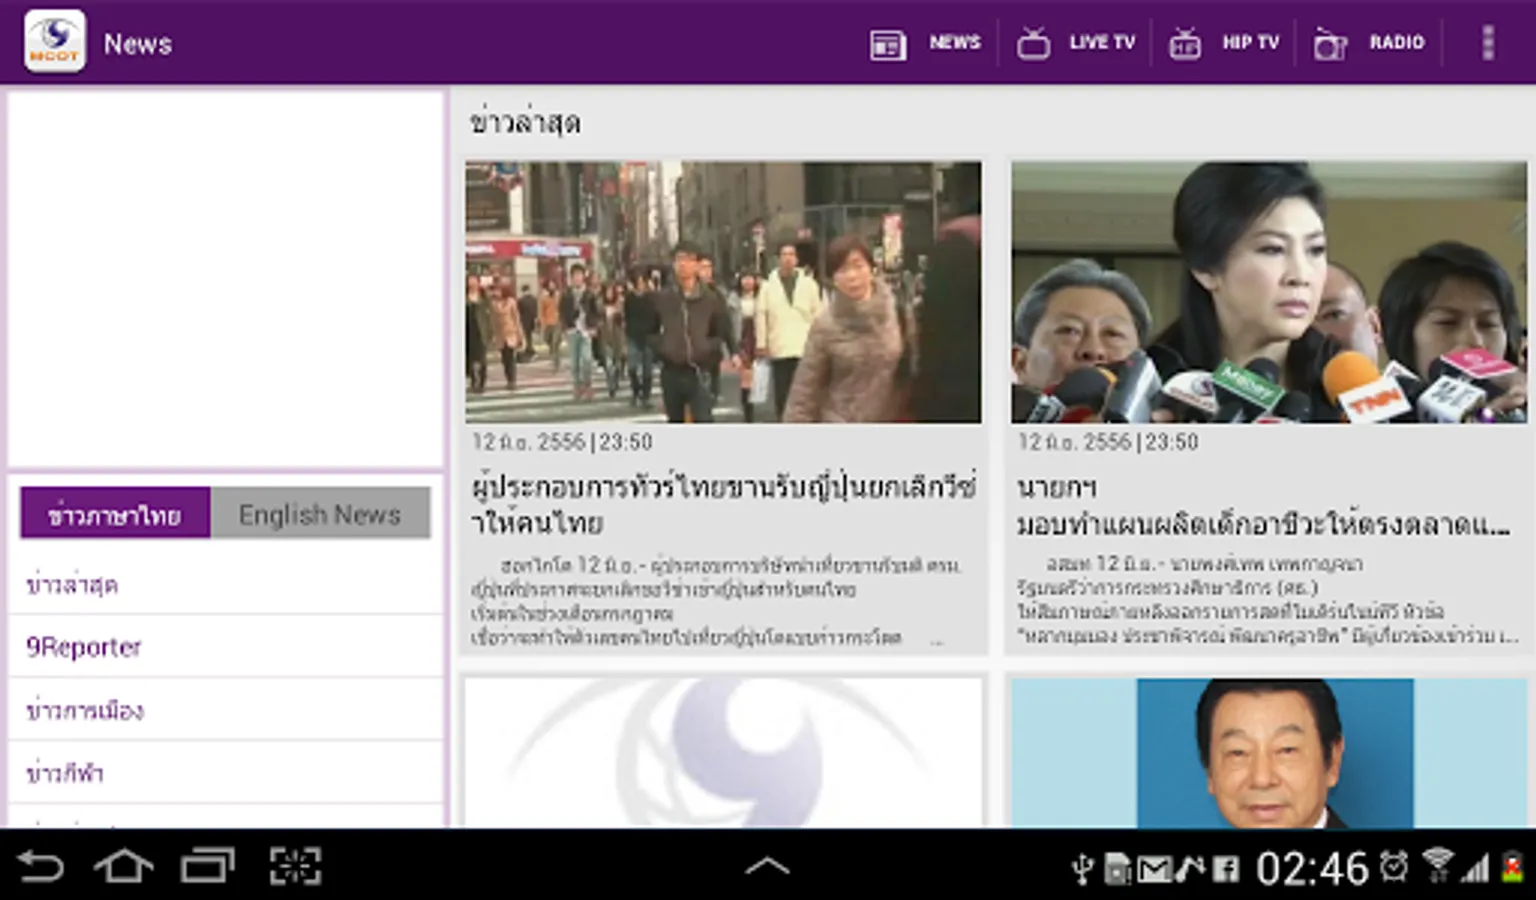Screen dimensions: 1536x900
Task: Open the three-dot overflow menu
Action: coord(1487,43)
